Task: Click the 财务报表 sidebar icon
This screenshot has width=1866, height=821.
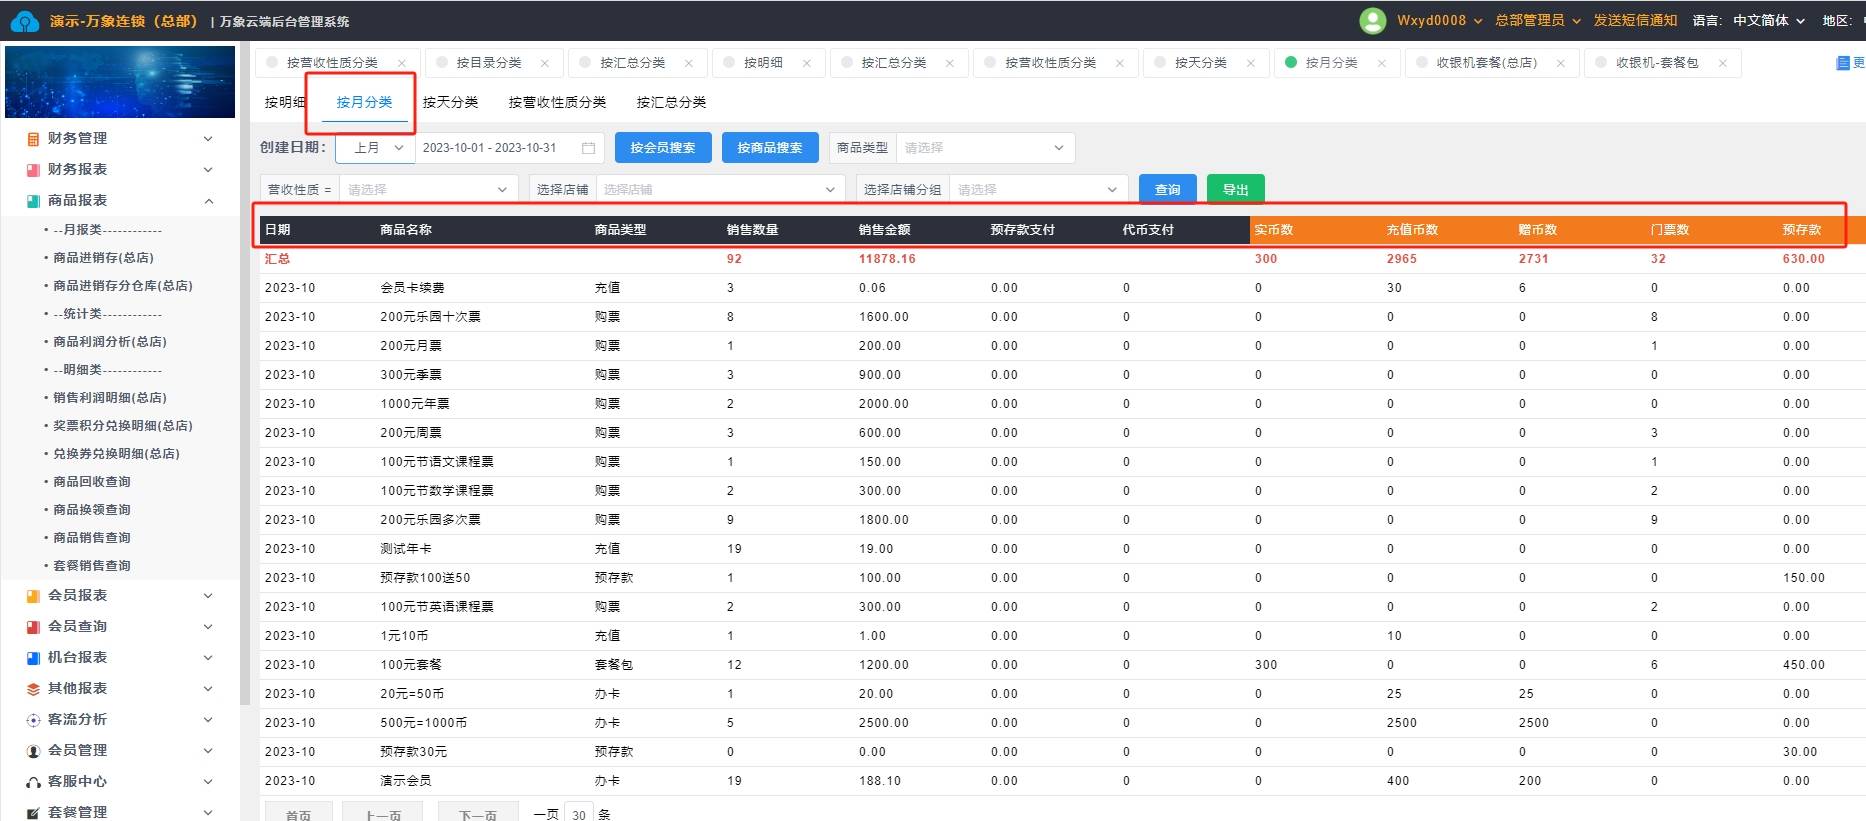Action: tap(33, 170)
